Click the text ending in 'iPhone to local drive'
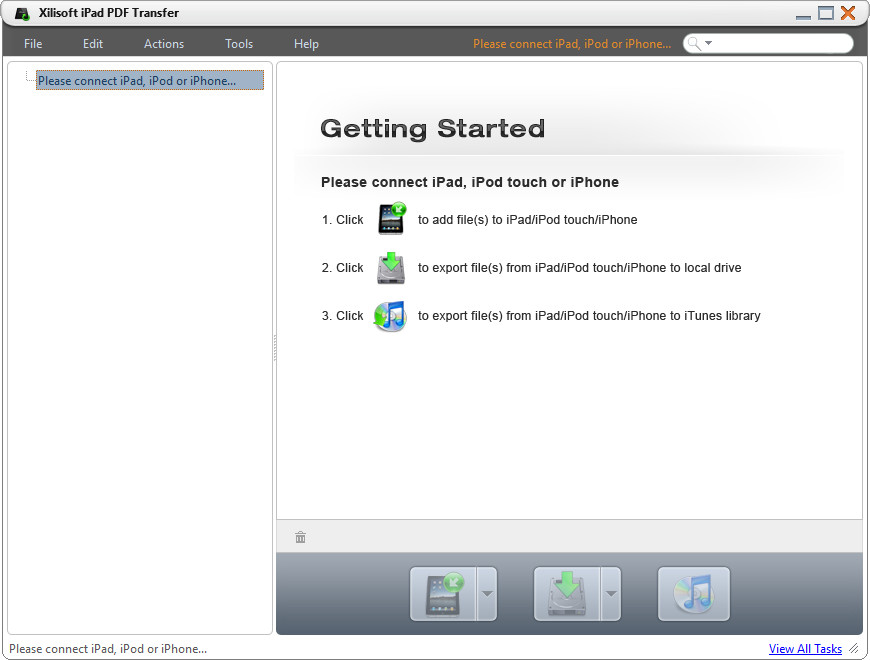 (580, 268)
